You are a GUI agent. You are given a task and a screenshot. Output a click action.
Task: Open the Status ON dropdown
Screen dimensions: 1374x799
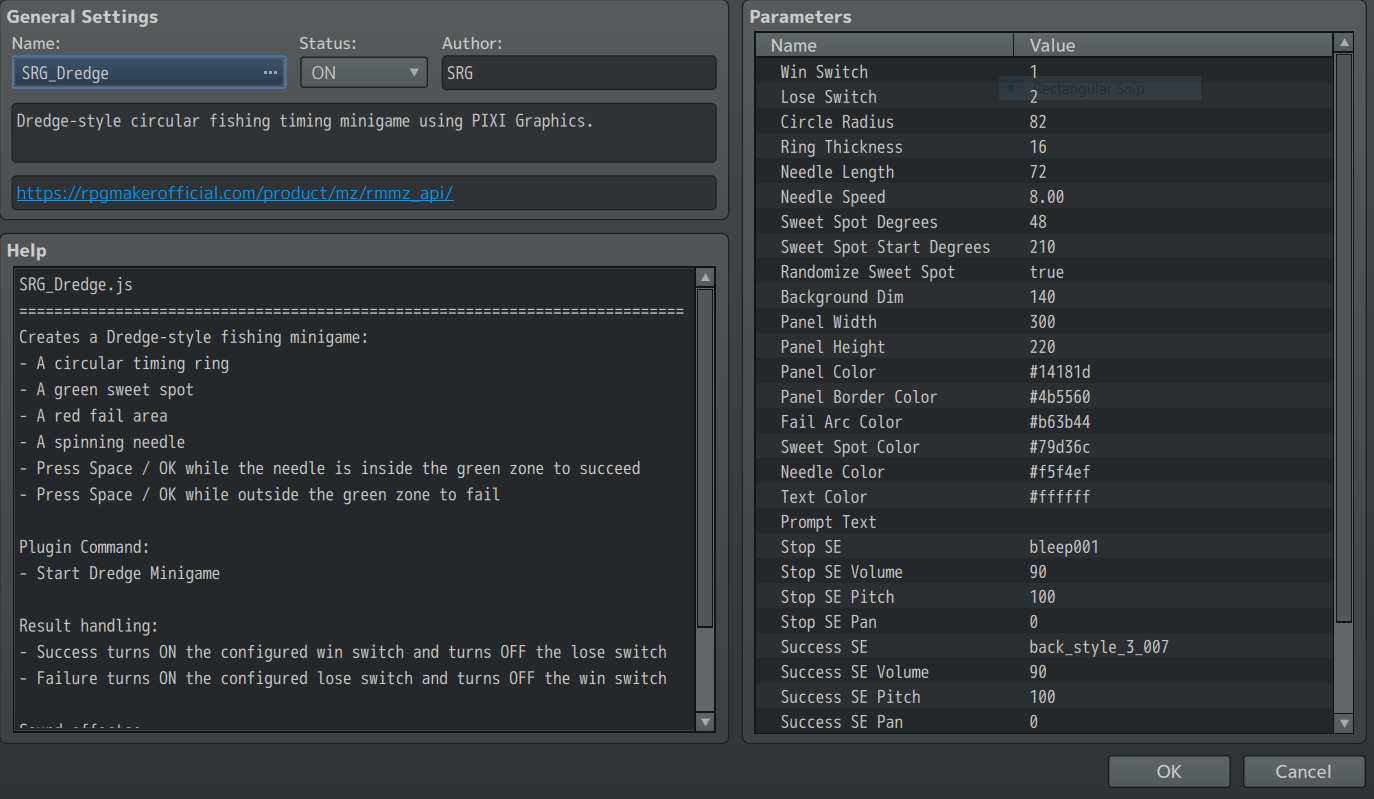(364, 73)
